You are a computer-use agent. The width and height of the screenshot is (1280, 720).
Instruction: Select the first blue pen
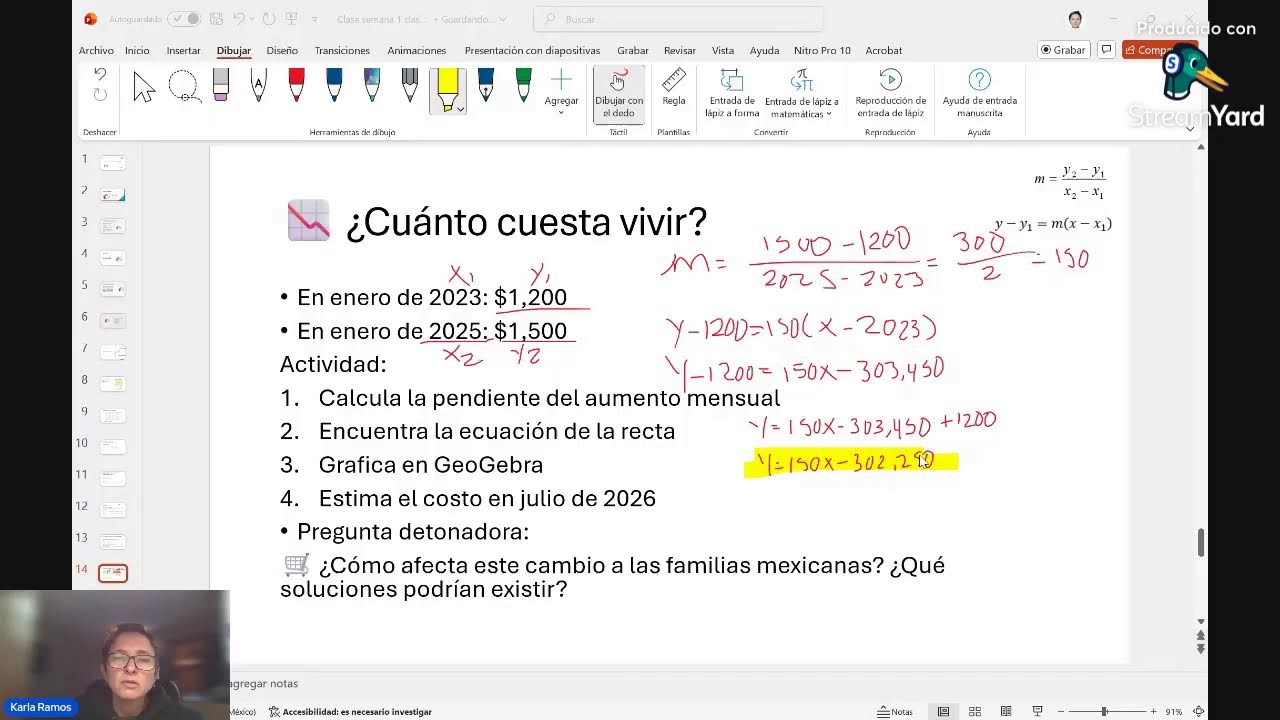click(334, 86)
